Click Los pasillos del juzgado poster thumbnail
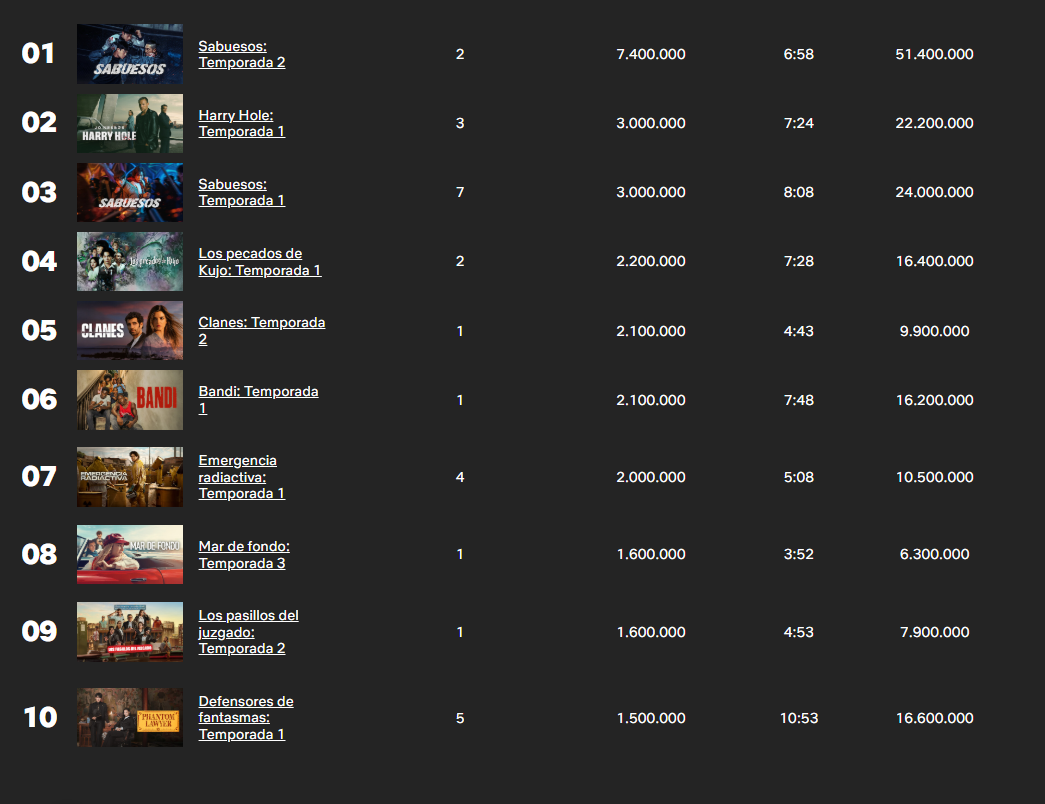1045x804 pixels. [x=130, y=631]
